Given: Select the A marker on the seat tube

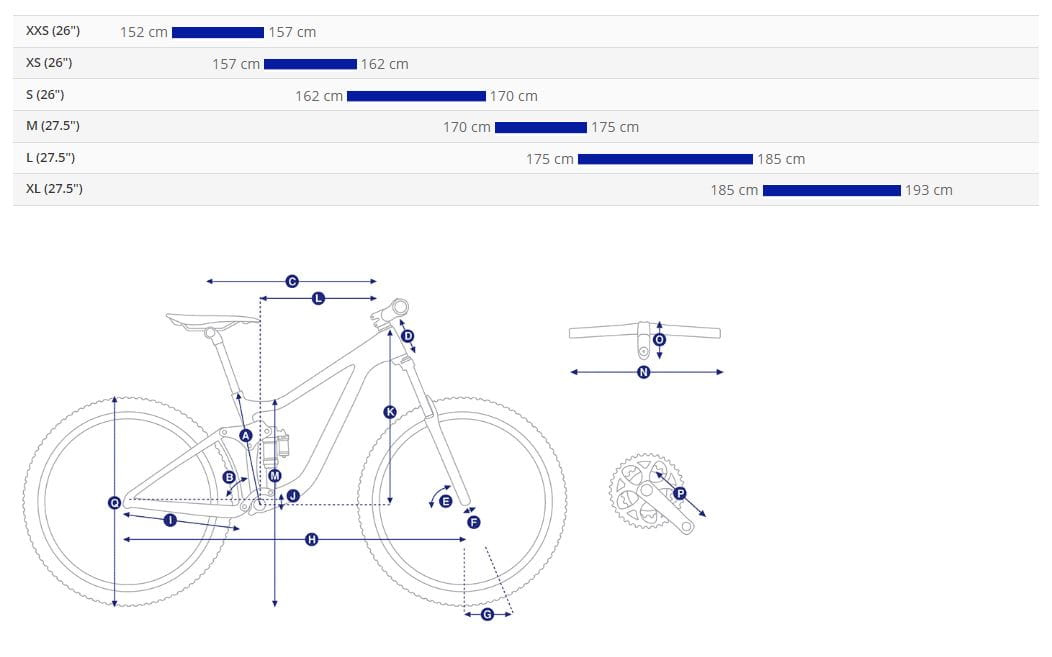Looking at the screenshot, I should click(246, 435).
